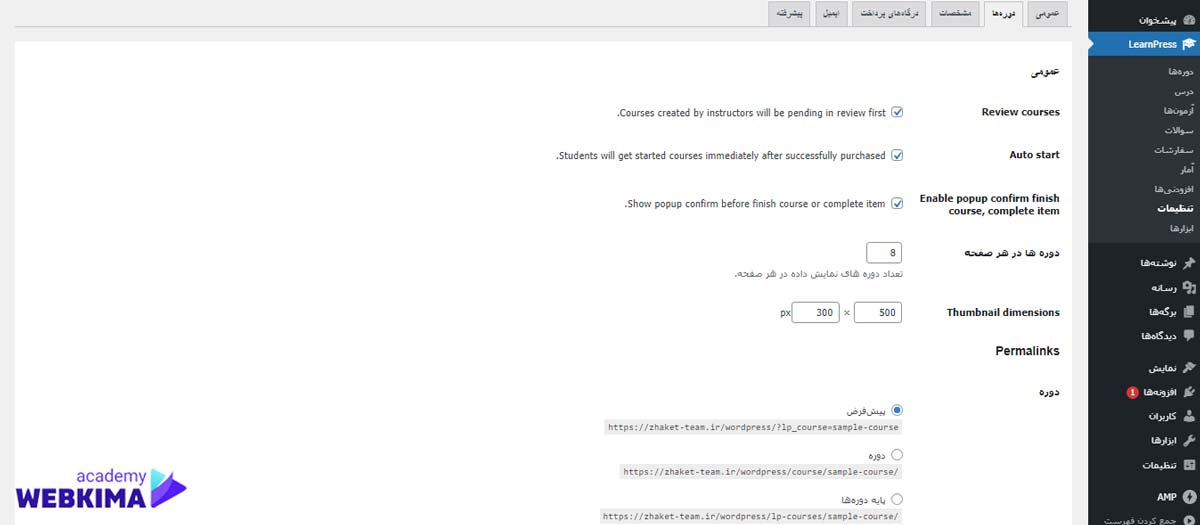Open the پیشرفته advanced tab
The image size is (1200, 525).
[789, 14]
